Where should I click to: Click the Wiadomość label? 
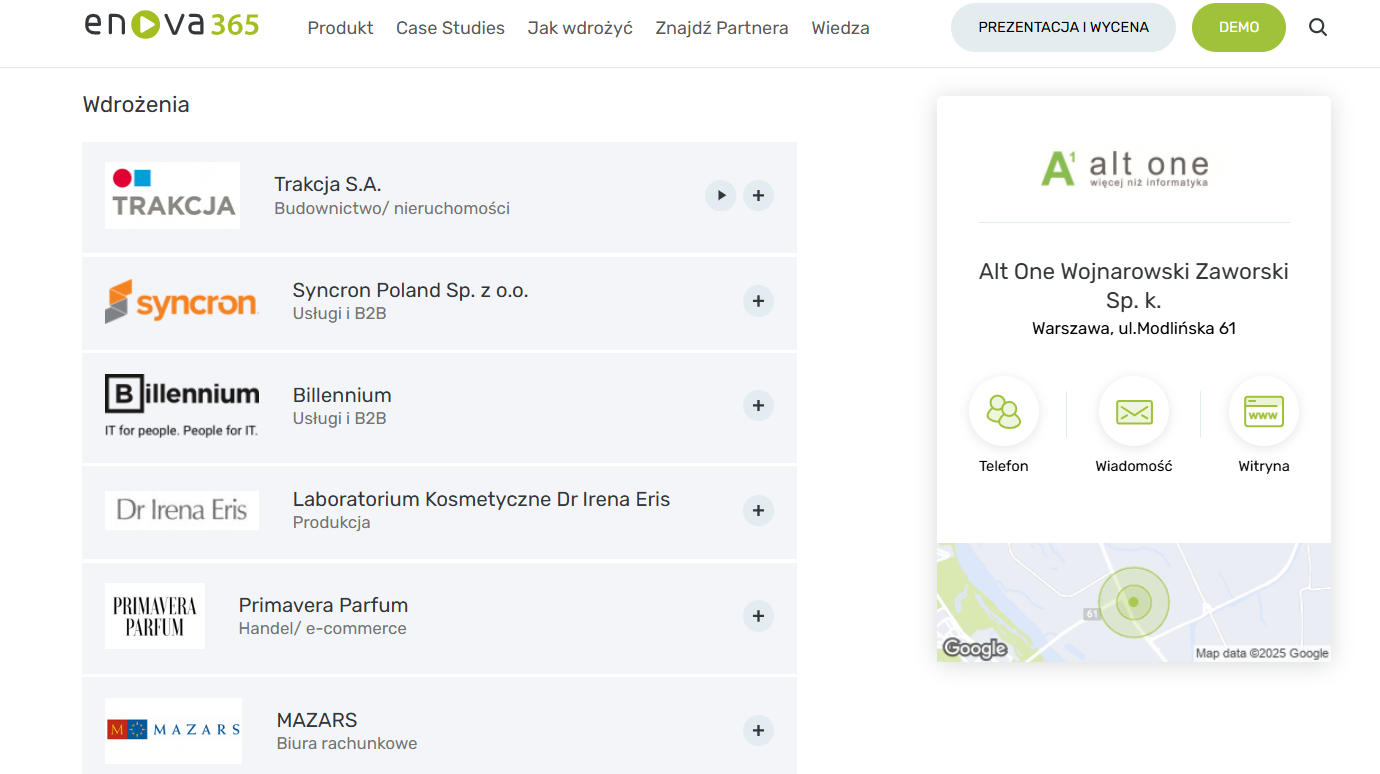point(1134,466)
